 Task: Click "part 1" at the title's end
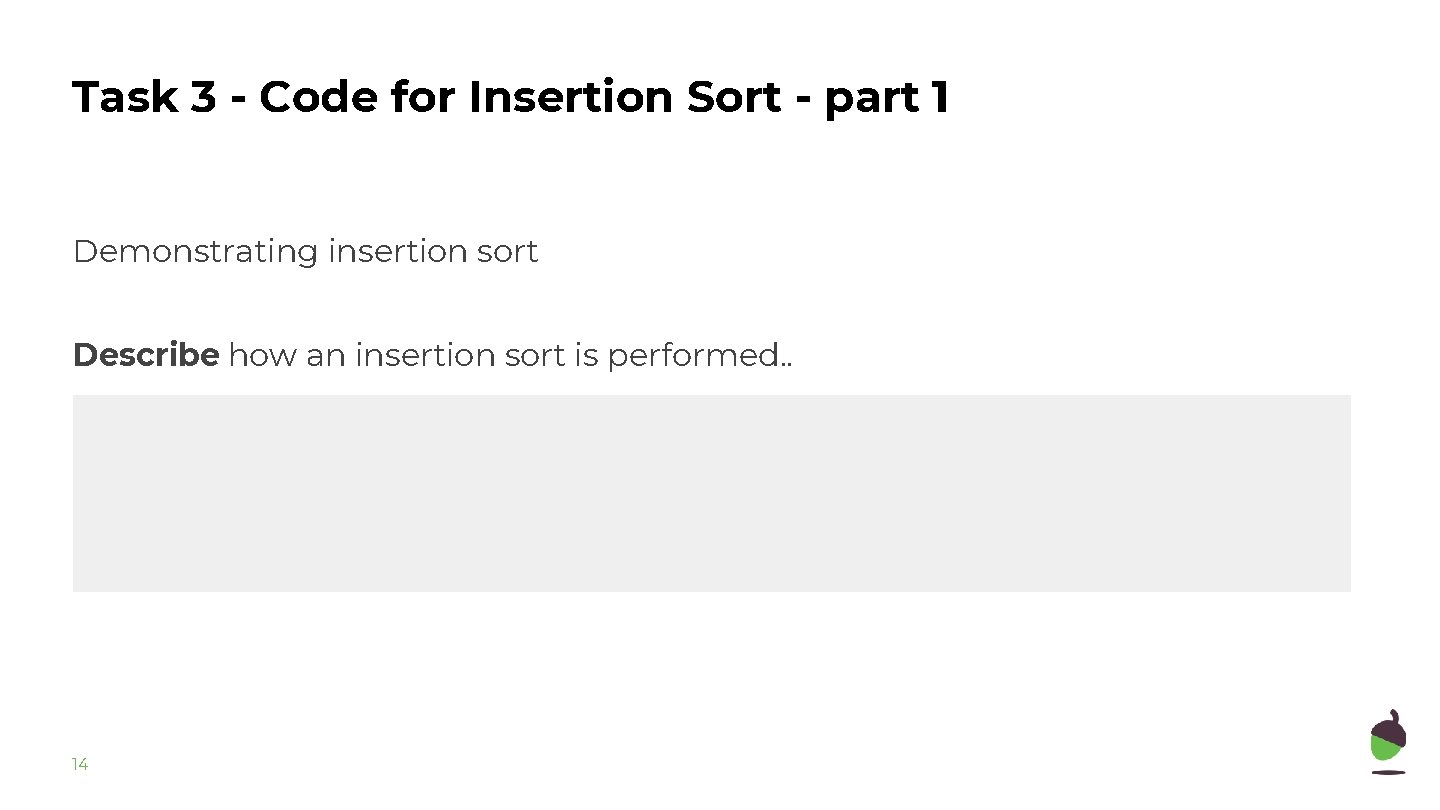pos(886,98)
